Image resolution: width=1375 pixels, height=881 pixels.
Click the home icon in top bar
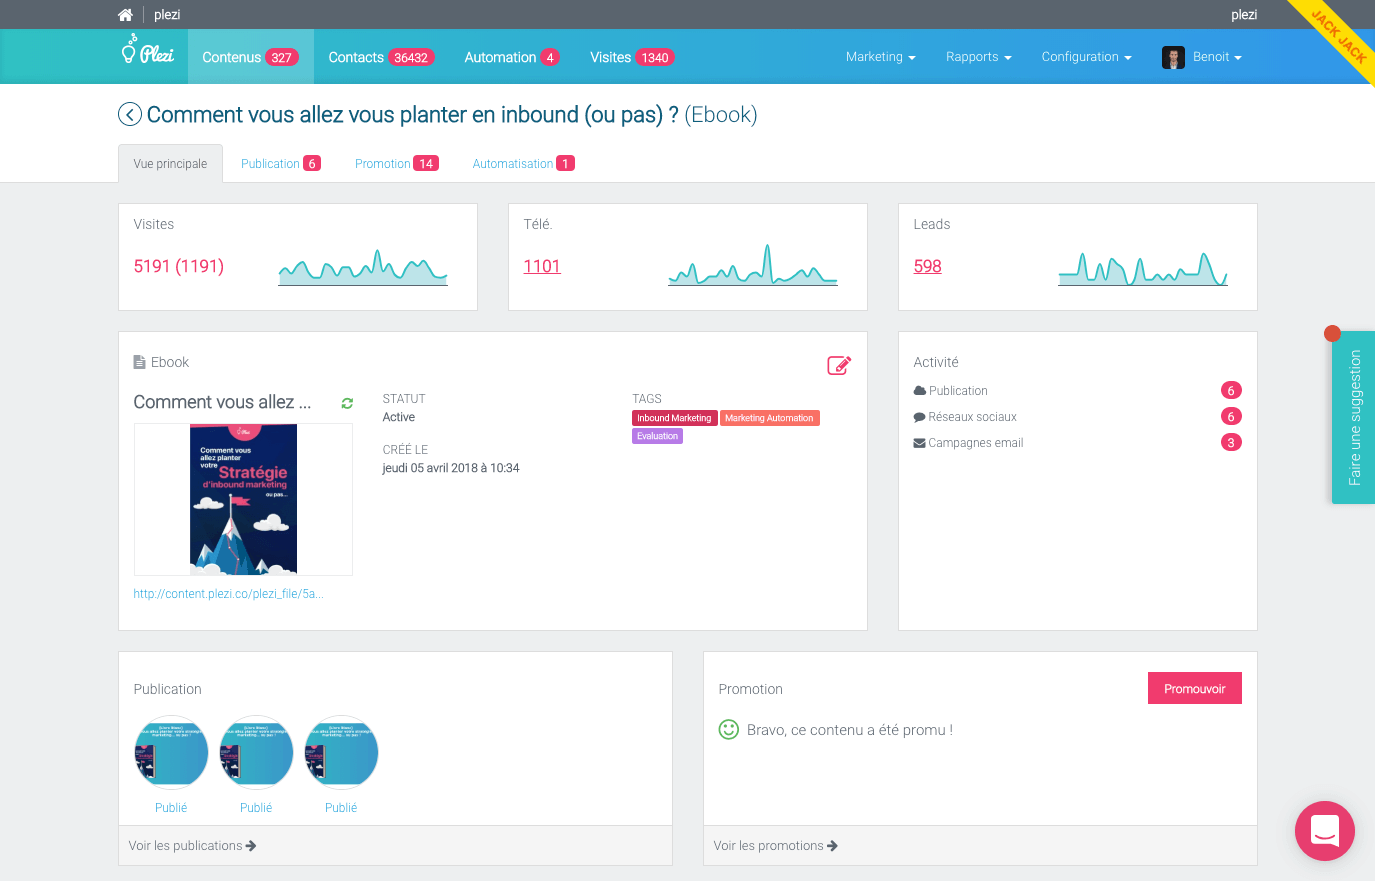125,15
